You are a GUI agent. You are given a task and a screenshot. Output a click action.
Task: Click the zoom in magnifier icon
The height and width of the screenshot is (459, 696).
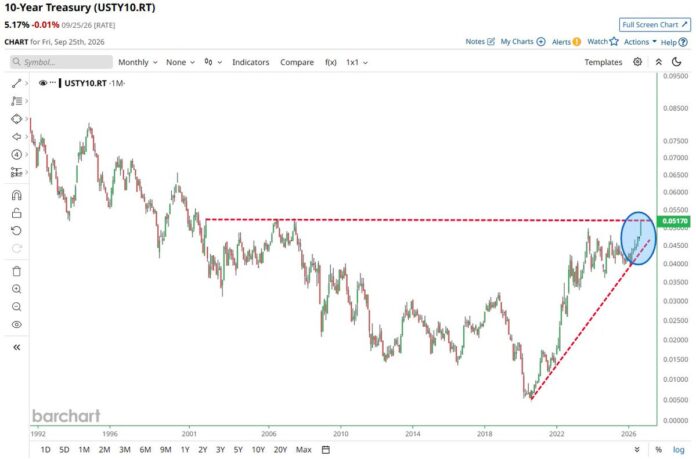[x=16, y=289]
